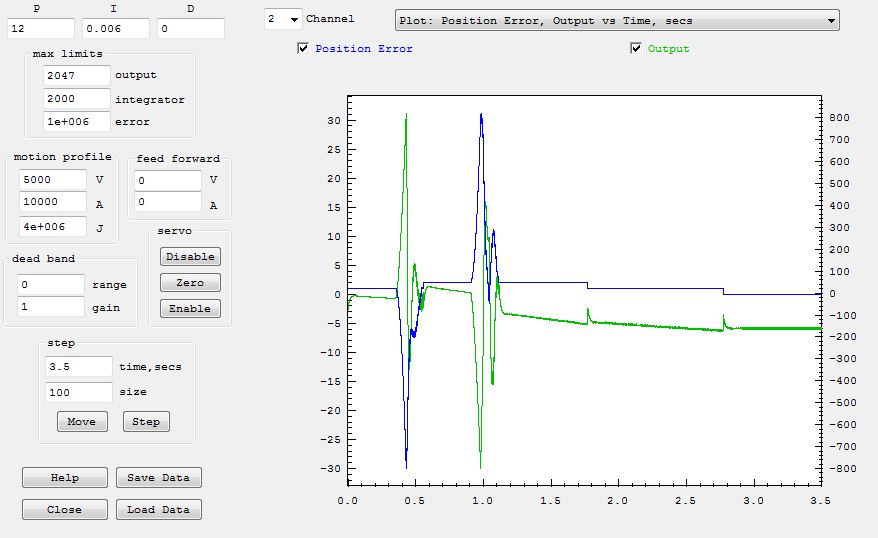Click the D gain input field
Image resolution: width=878 pixels, height=538 pixels.
point(190,29)
